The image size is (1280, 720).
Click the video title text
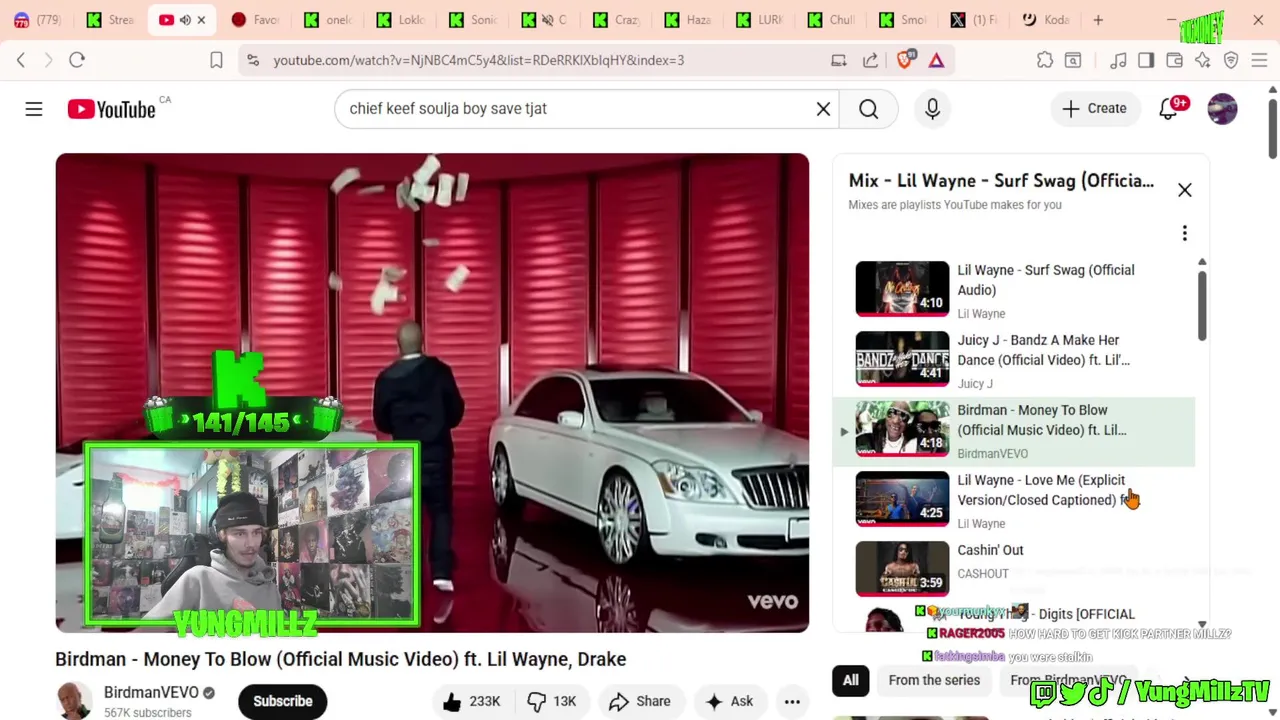[340, 659]
